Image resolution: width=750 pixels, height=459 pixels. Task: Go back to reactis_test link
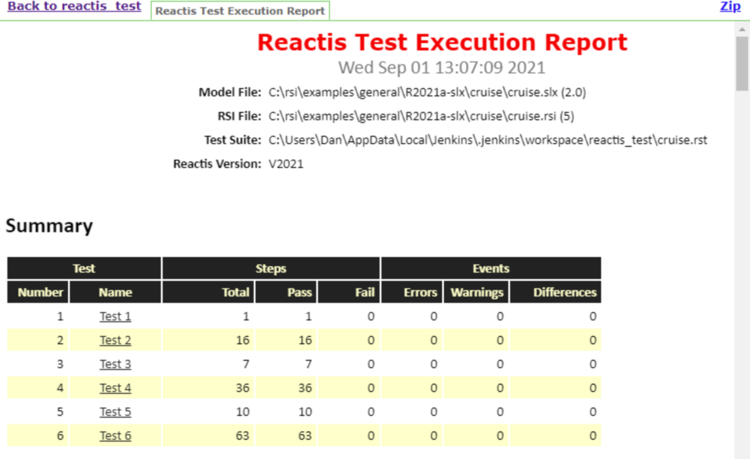point(74,6)
